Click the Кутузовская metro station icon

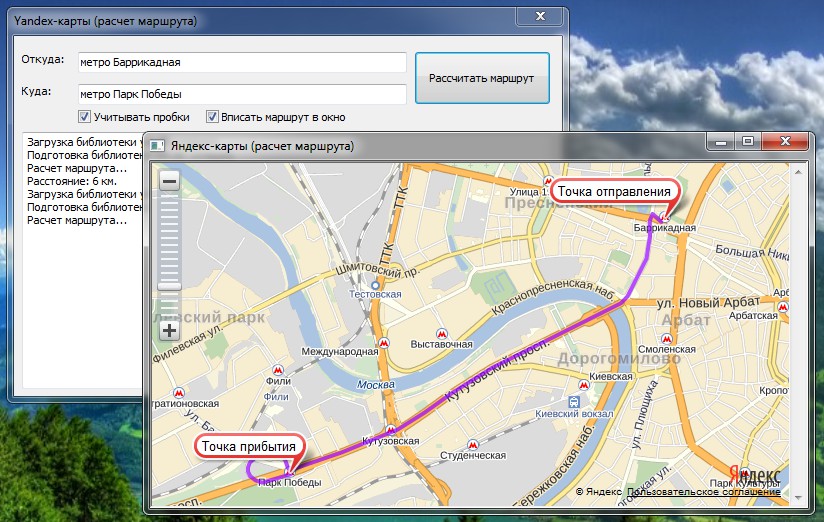[x=390, y=431]
